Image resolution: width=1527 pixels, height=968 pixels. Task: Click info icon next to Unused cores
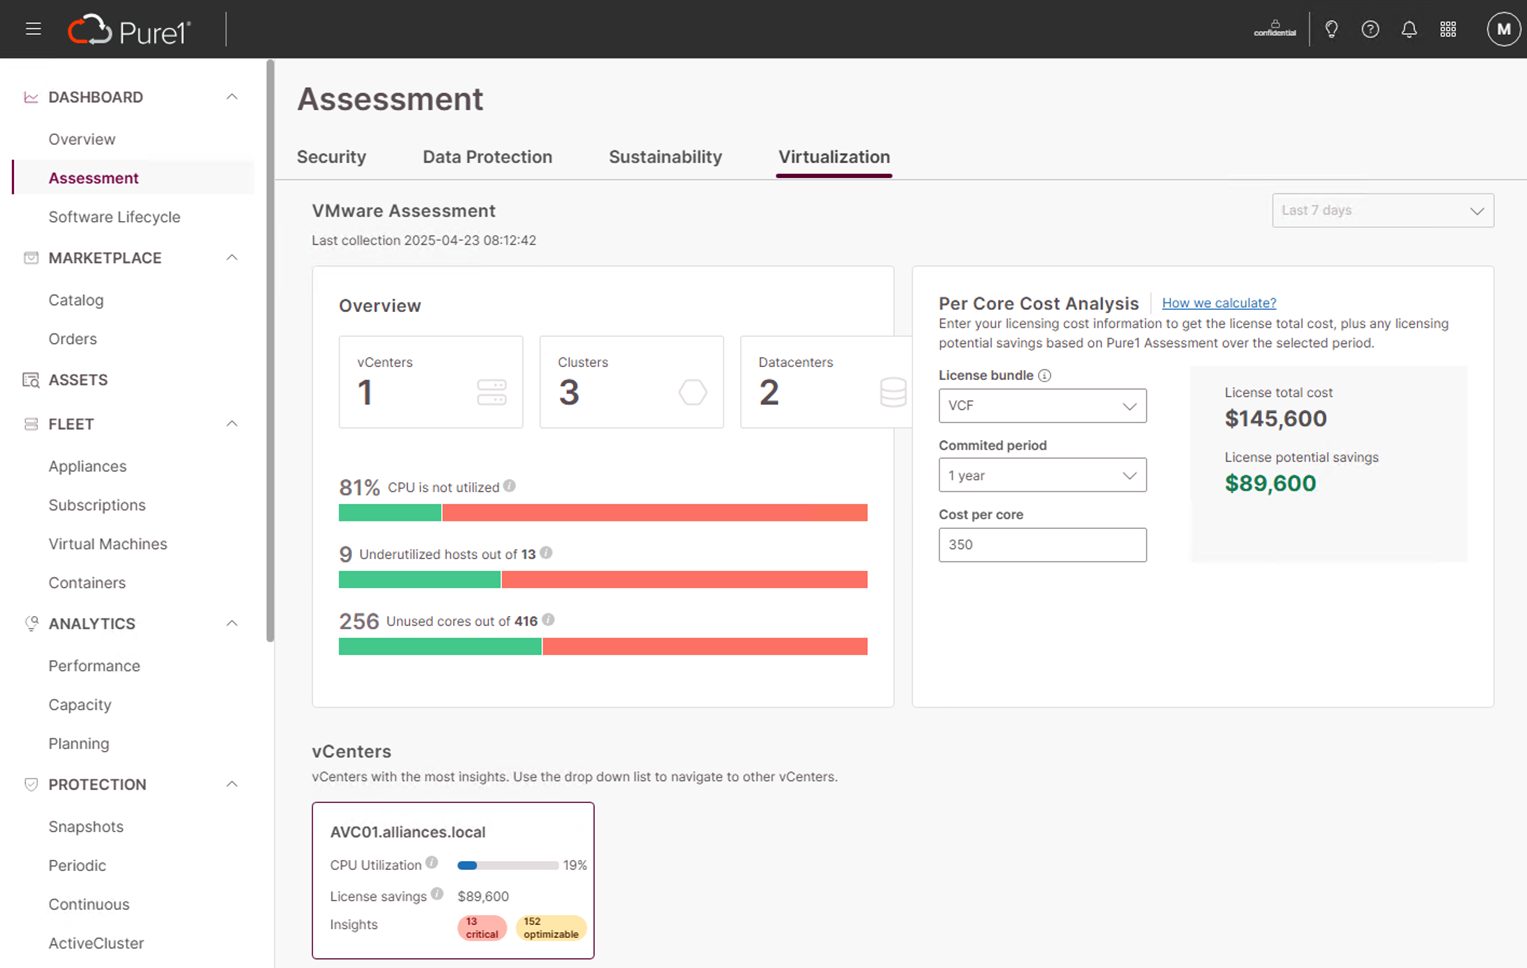(x=548, y=620)
